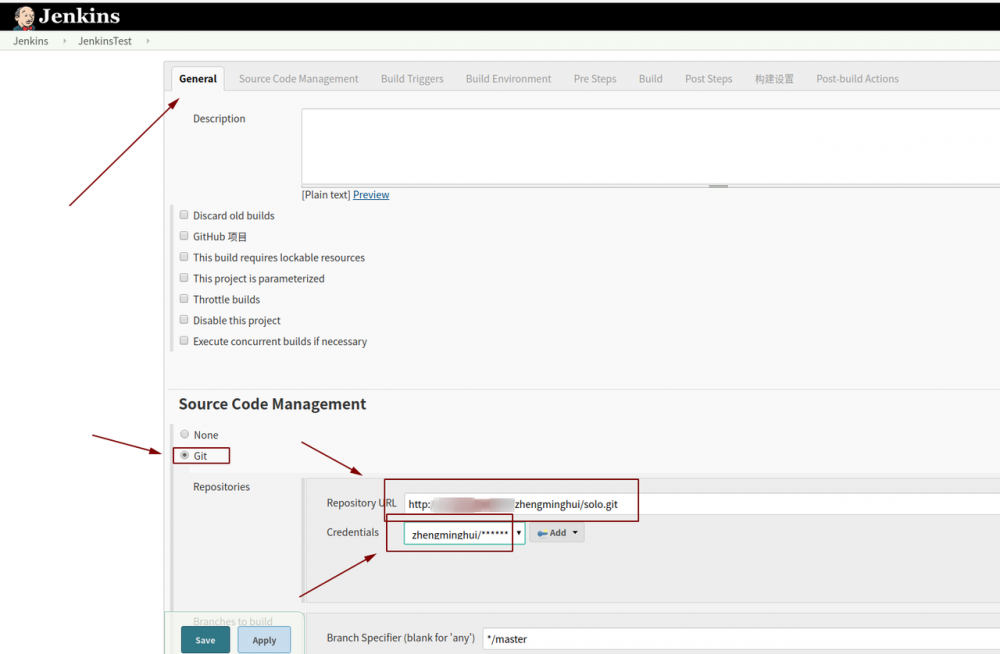The width and height of the screenshot is (1000, 654).
Task: Go to the Pre Steps tab
Action: 595,78
